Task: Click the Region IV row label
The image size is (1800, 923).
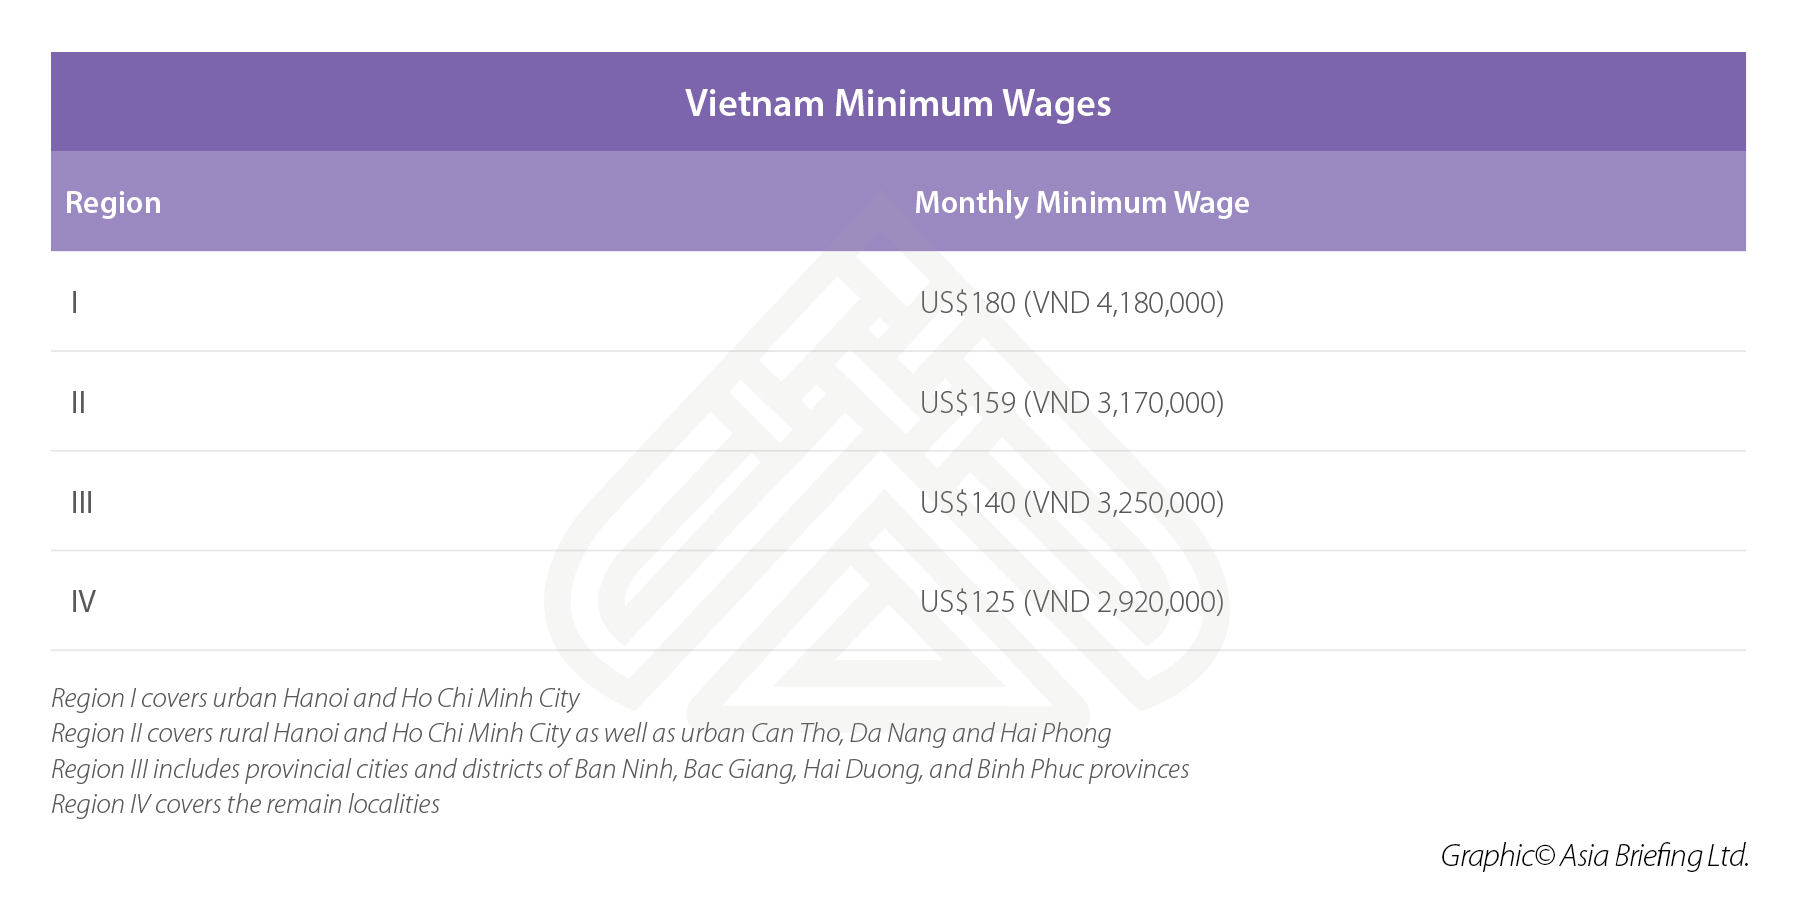Action: [83, 601]
